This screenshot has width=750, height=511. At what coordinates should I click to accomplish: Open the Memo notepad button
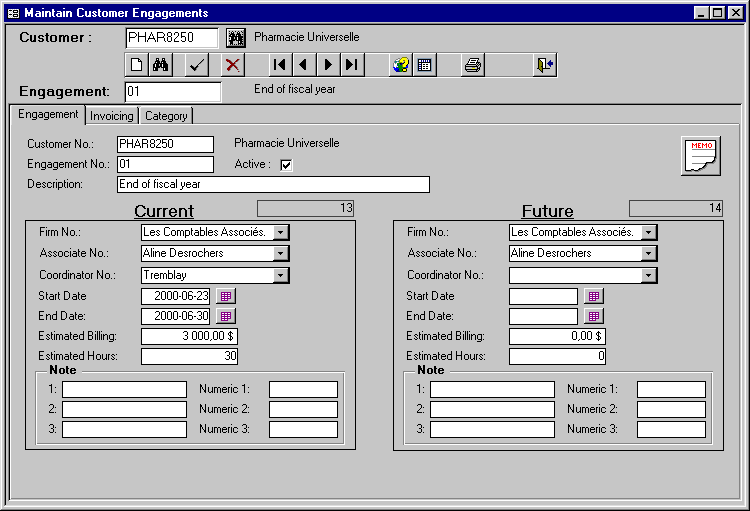(701, 155)
